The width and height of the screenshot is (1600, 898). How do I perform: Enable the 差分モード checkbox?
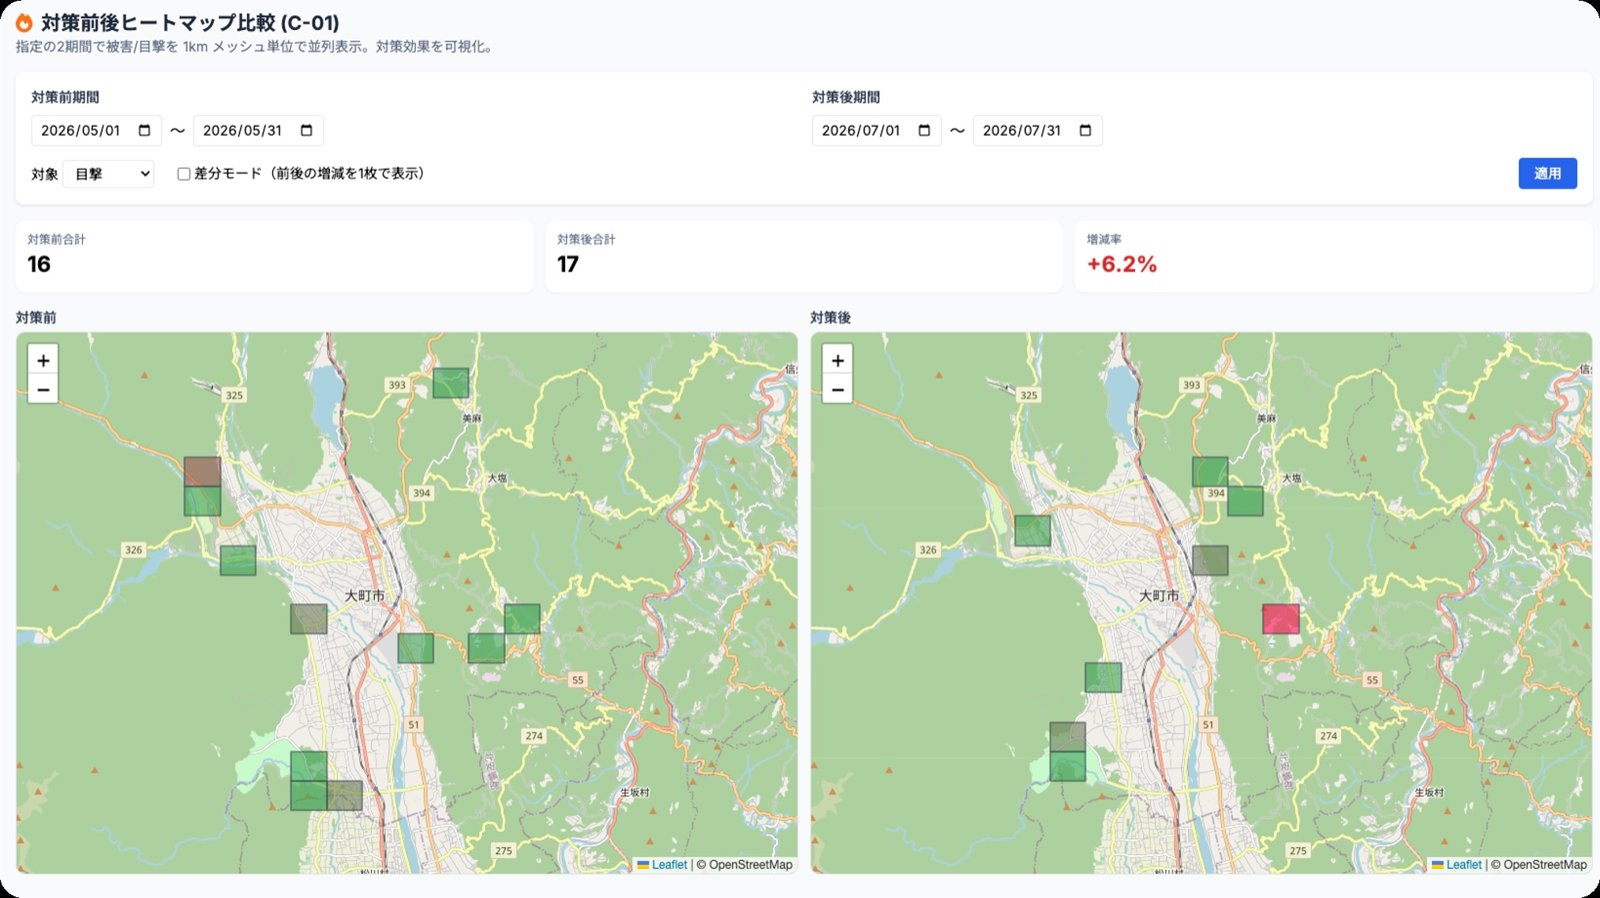click(x=184, y=174)
